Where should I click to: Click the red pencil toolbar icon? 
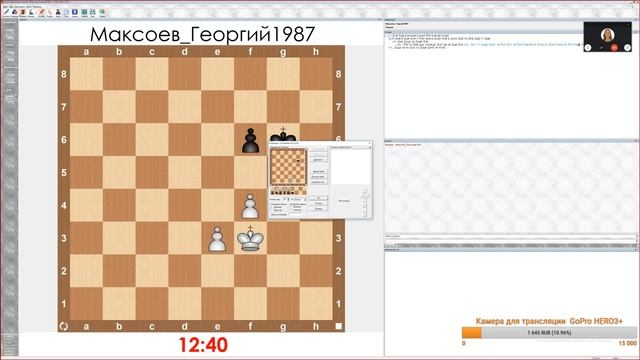(x=42, y=12)
